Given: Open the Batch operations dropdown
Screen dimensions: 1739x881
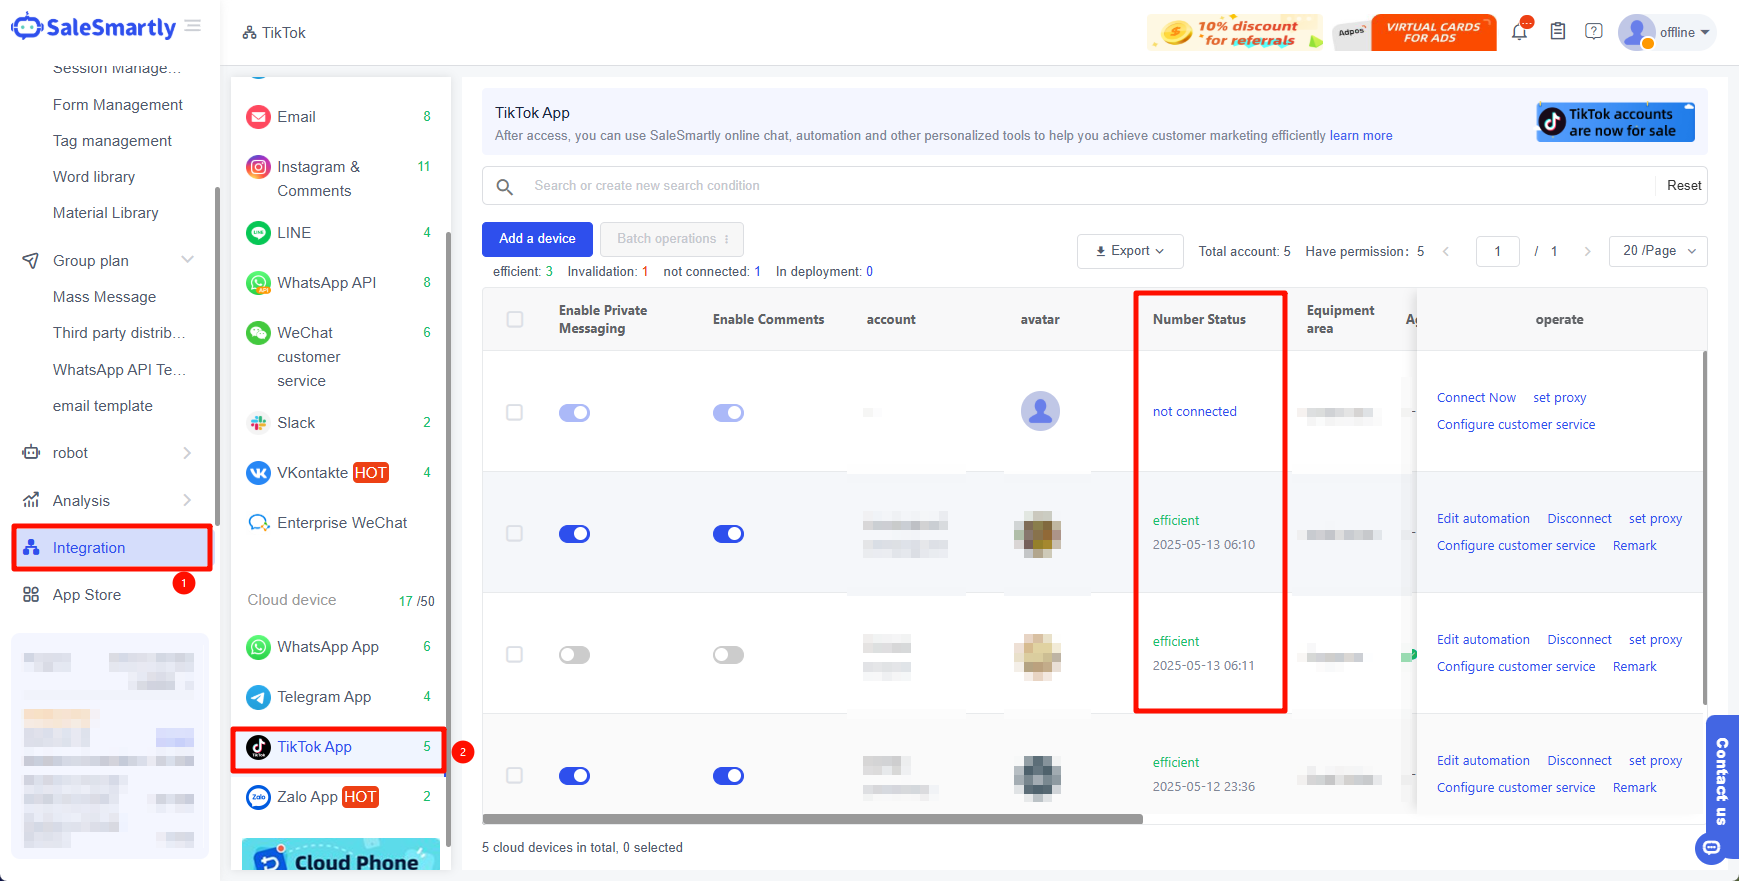Looking at the screenshot, I should tap(672, 239).
